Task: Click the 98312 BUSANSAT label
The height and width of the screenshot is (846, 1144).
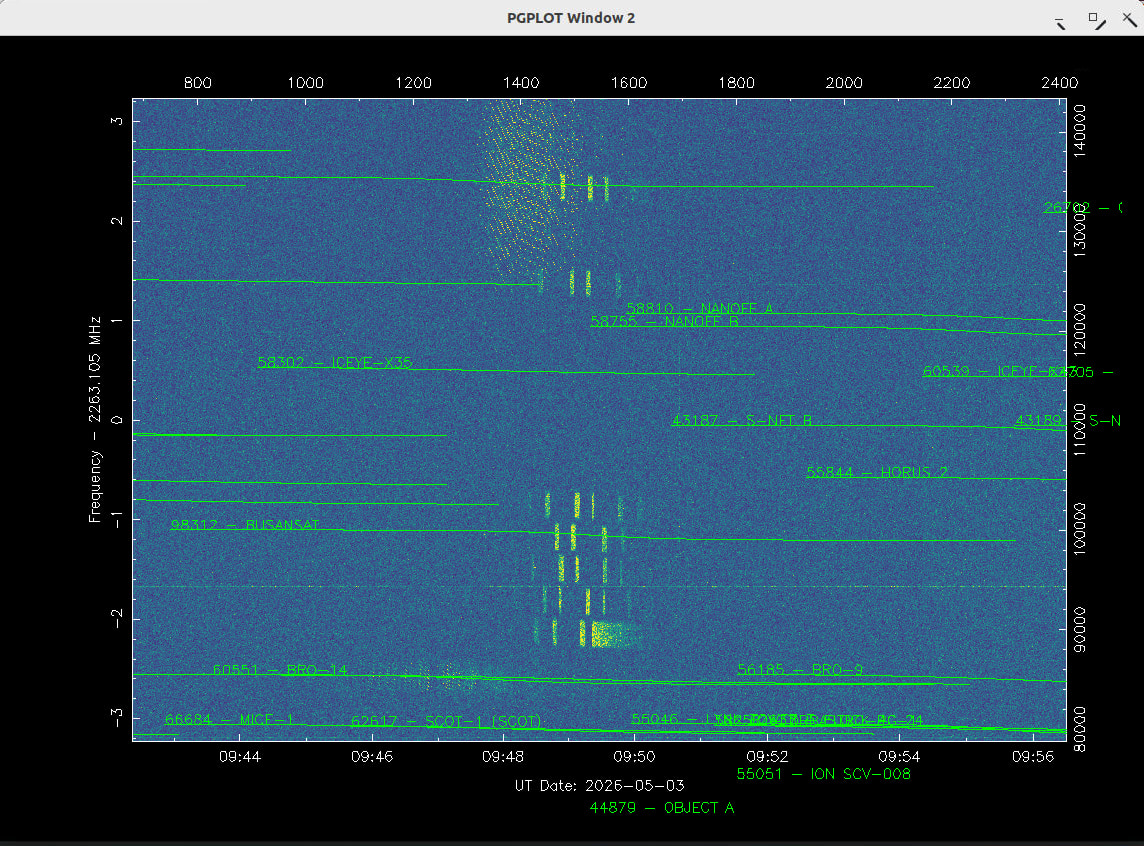Action: (x=245, y=525)
